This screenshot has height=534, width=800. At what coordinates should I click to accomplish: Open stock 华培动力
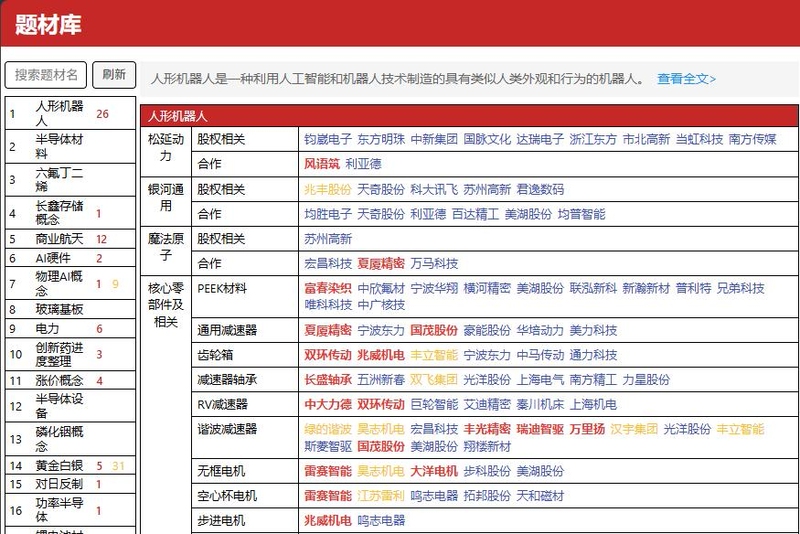(x=540, y=330)
